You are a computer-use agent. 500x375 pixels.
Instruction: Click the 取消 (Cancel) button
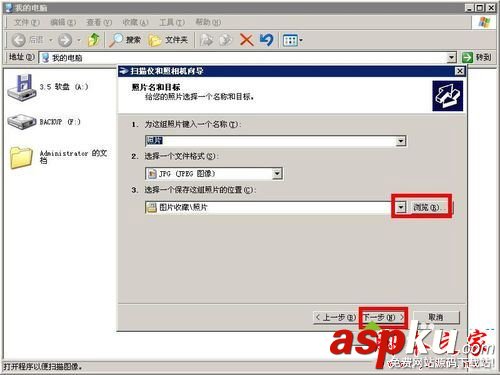(x=436, y=317)
